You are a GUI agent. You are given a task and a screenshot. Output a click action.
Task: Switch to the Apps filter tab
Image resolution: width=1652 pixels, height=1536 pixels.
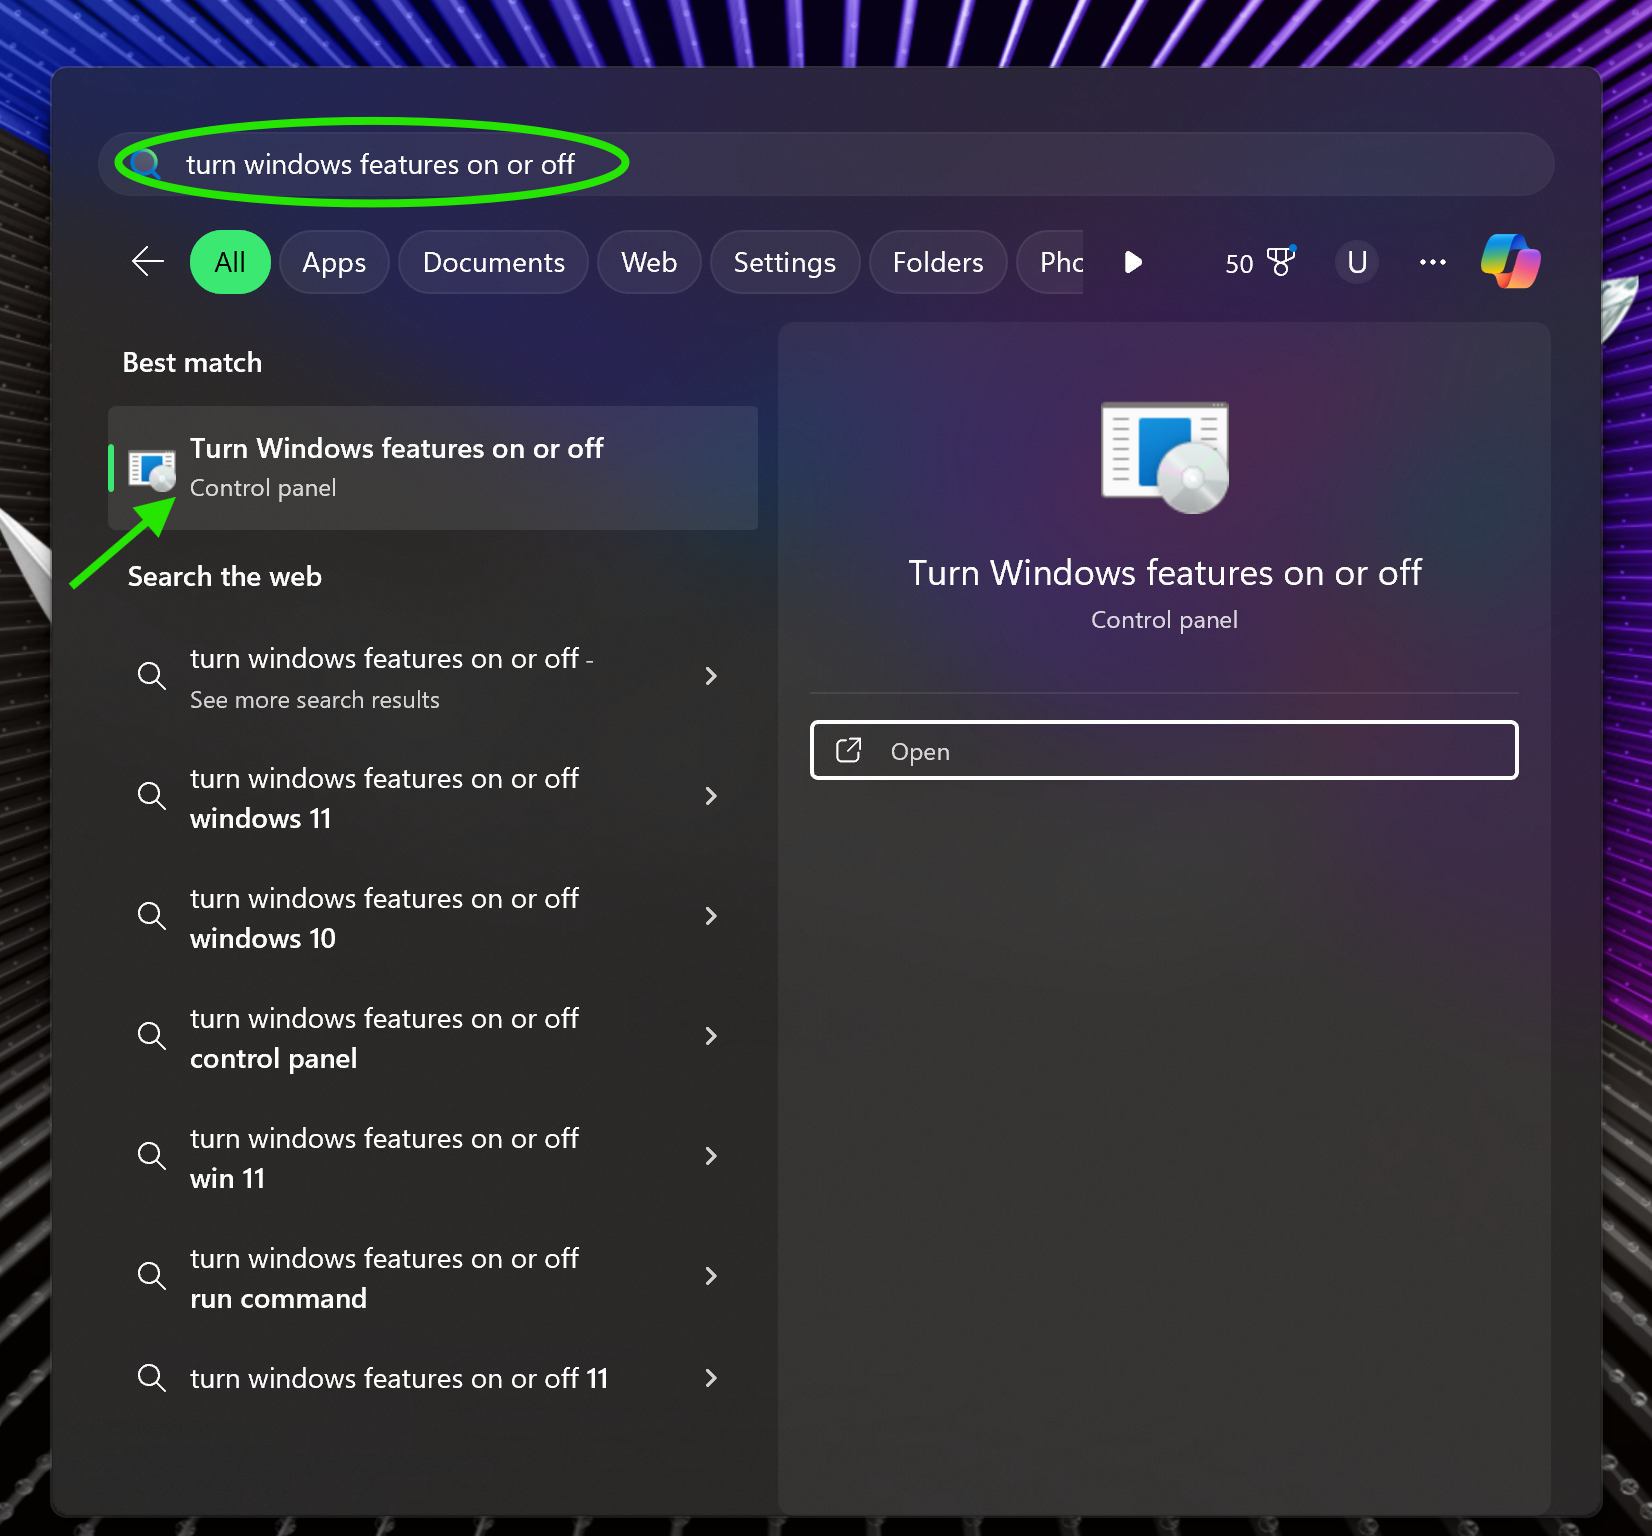pyautogui.click(x=334, y=262)
